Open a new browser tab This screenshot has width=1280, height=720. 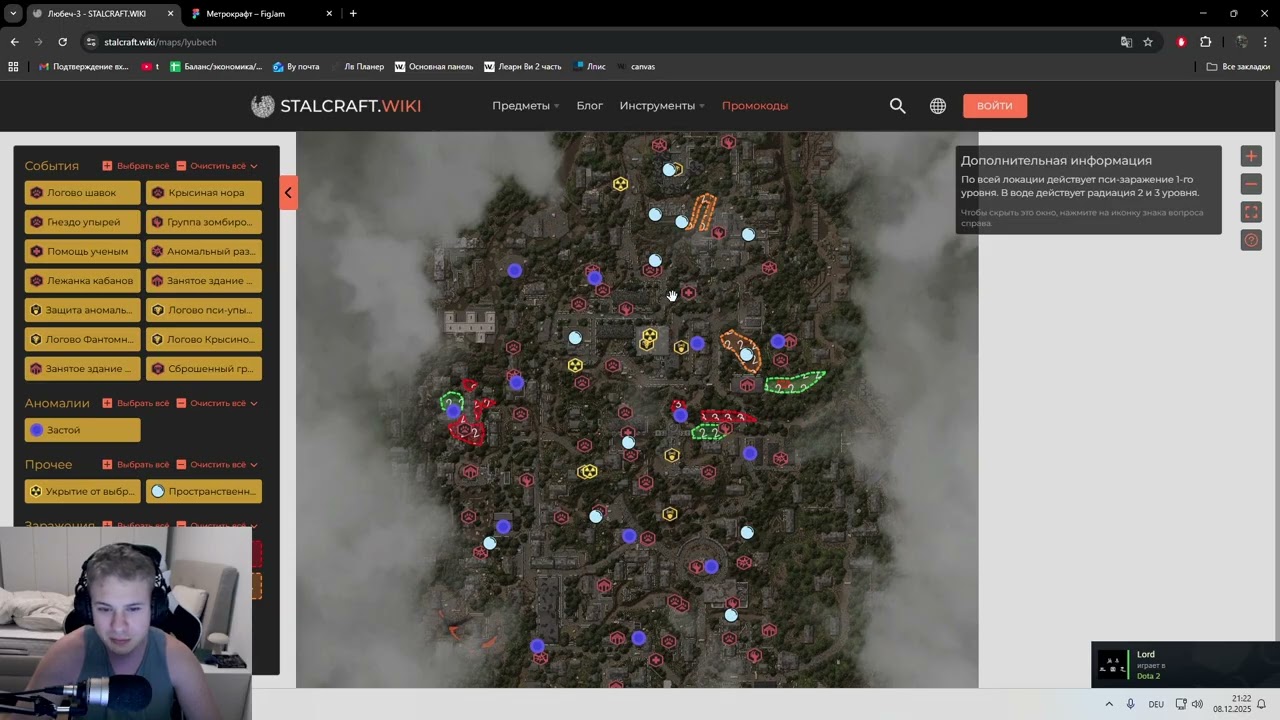(x=353, y=14)
